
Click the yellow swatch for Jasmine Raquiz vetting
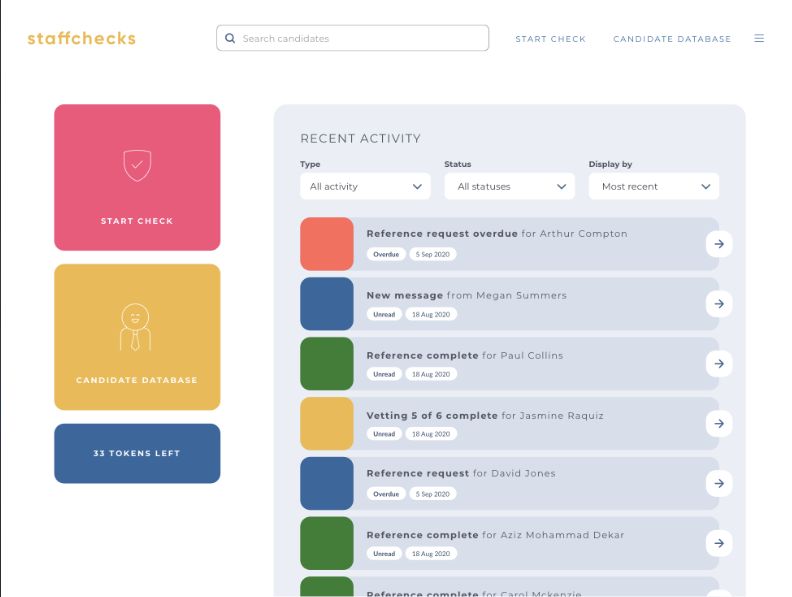327,424
